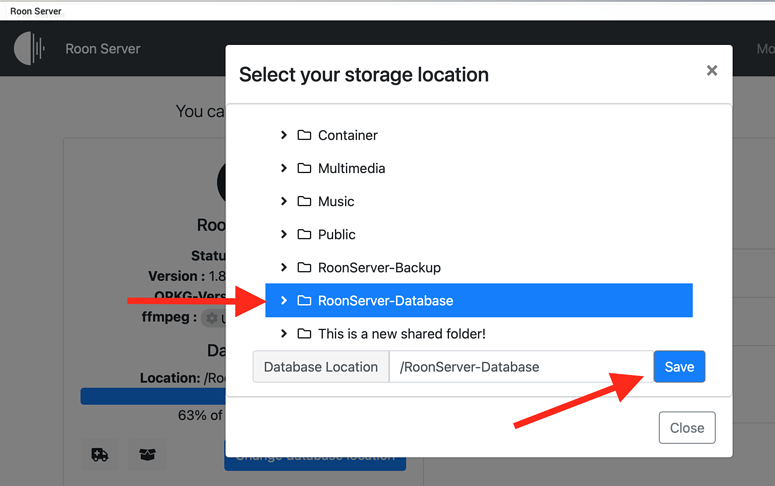Viewport: 775px width, 486px height.
Task: Click the open box icon button
Action: pos(147,454)
